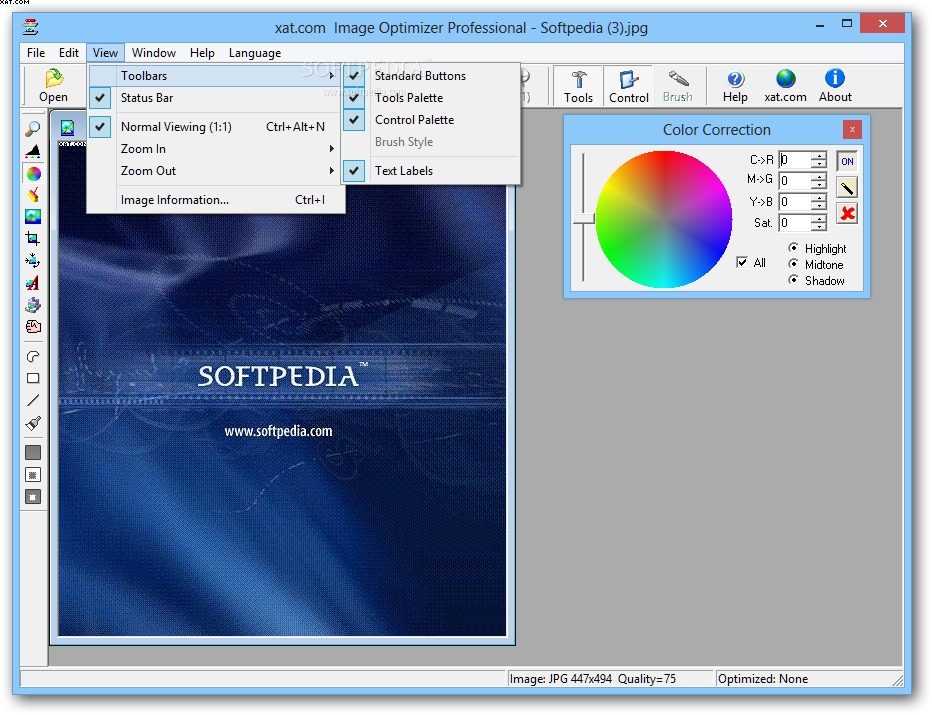This screenshot has height=715, width=932.
Task: Click the app icon in the title bar
Action: point(30,27)
